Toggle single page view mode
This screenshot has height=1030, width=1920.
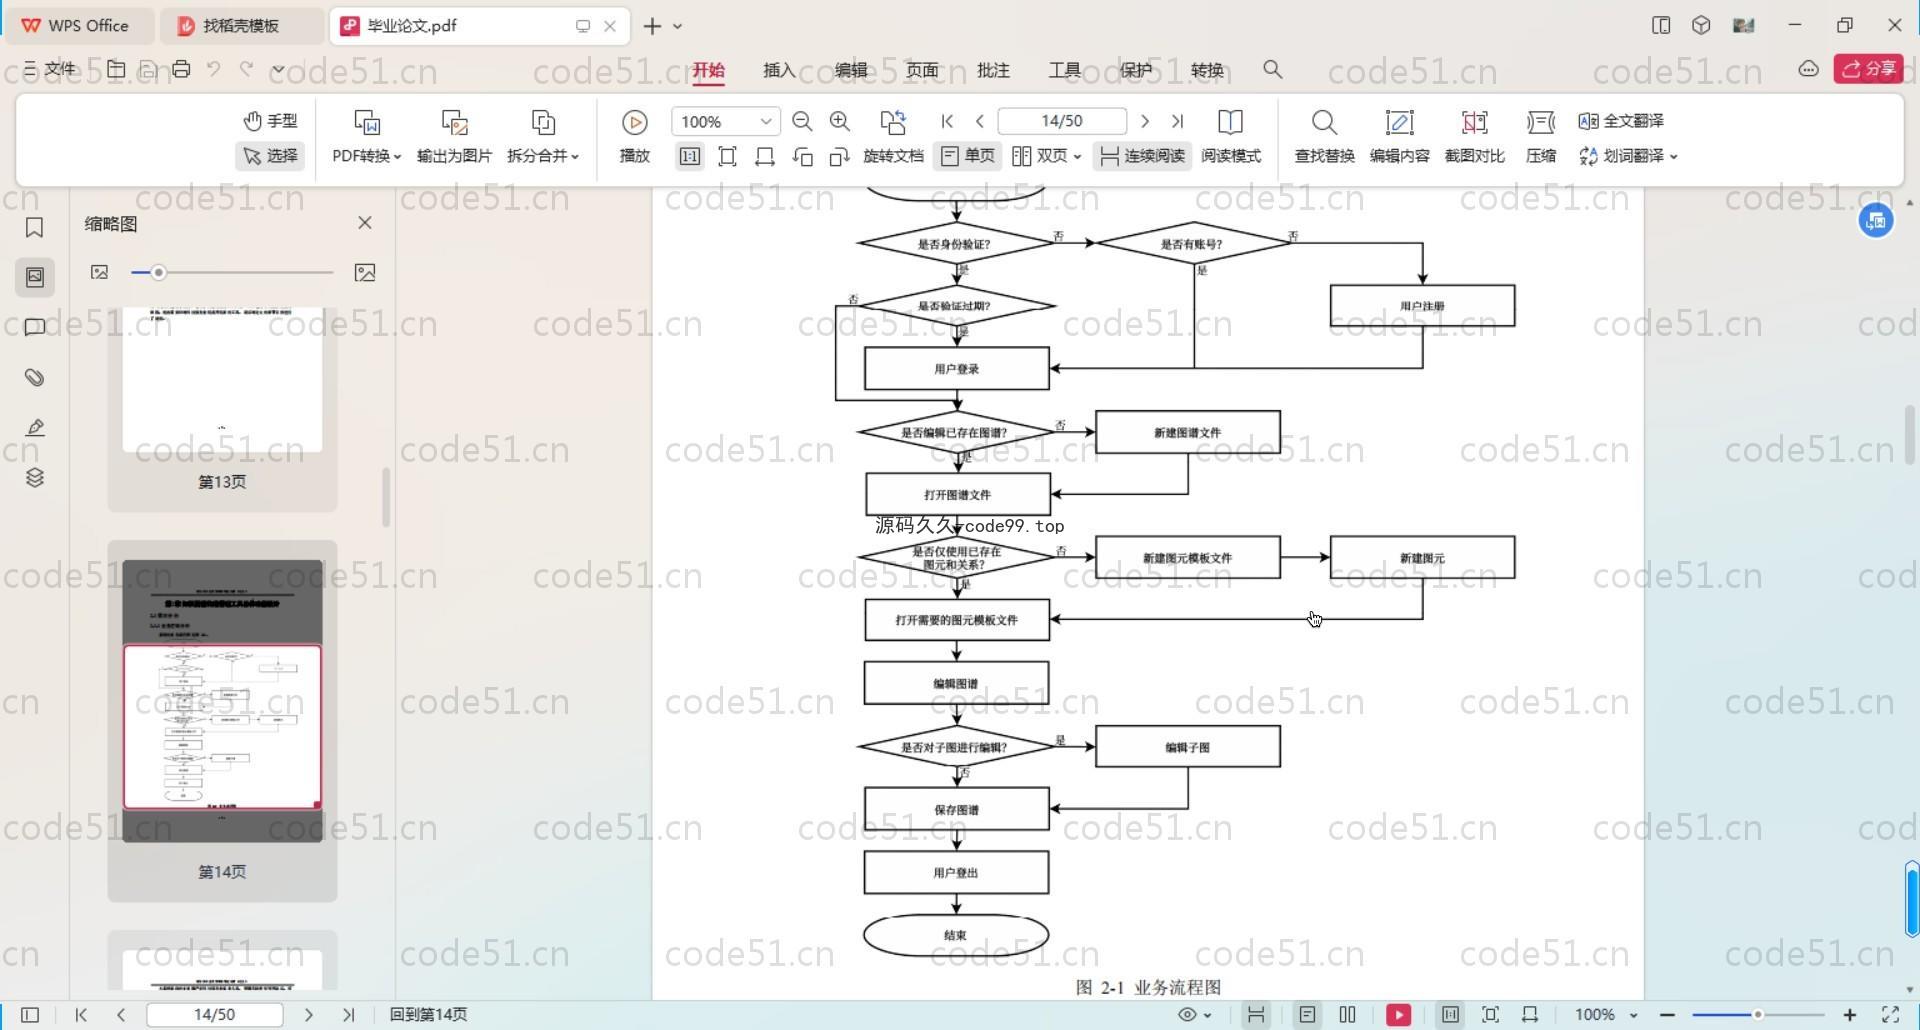pos(968,156)
